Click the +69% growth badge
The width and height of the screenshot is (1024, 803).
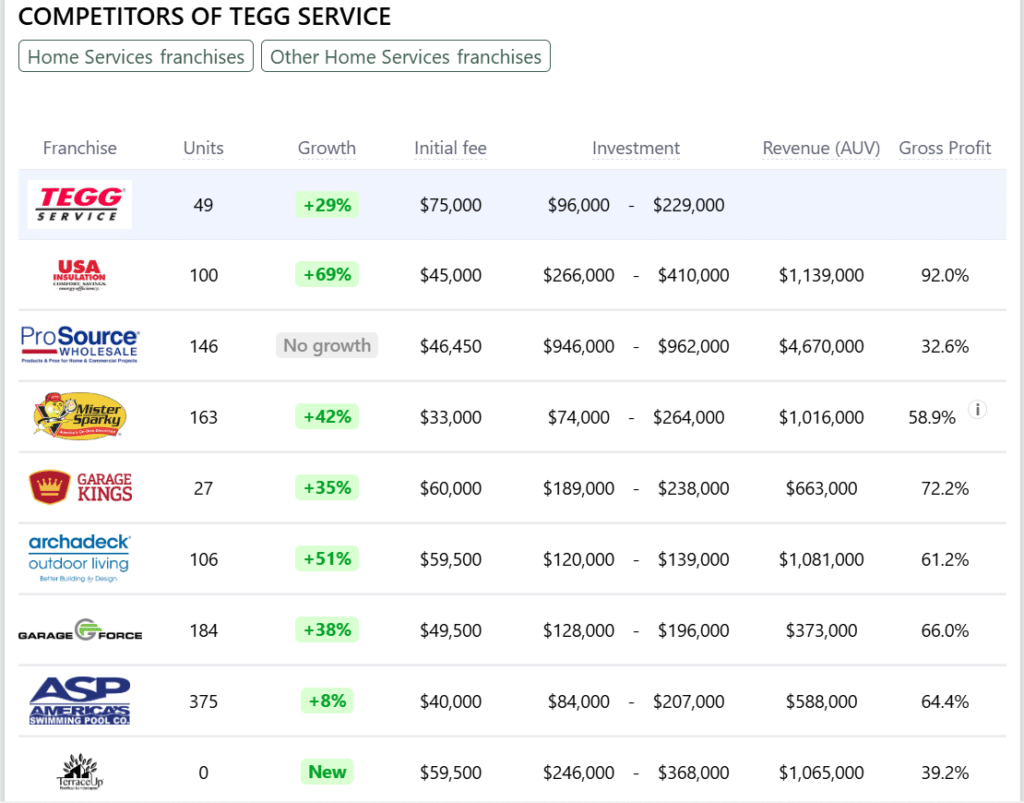click(x=327, y=274)
